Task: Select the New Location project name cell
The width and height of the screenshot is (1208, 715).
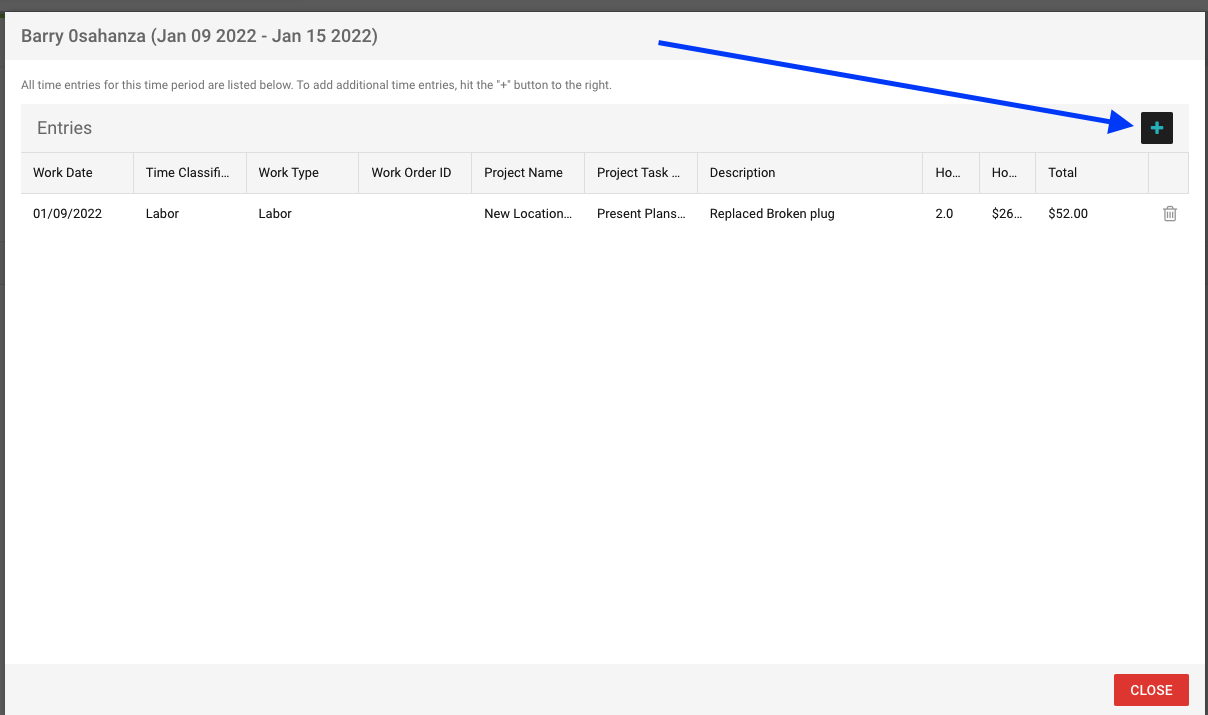Action: (x=528, y=214)
